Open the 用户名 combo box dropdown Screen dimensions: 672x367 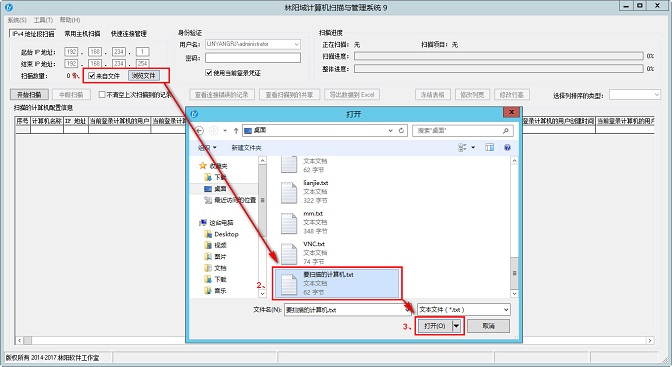pyautogui.click(x=297, y=44)
